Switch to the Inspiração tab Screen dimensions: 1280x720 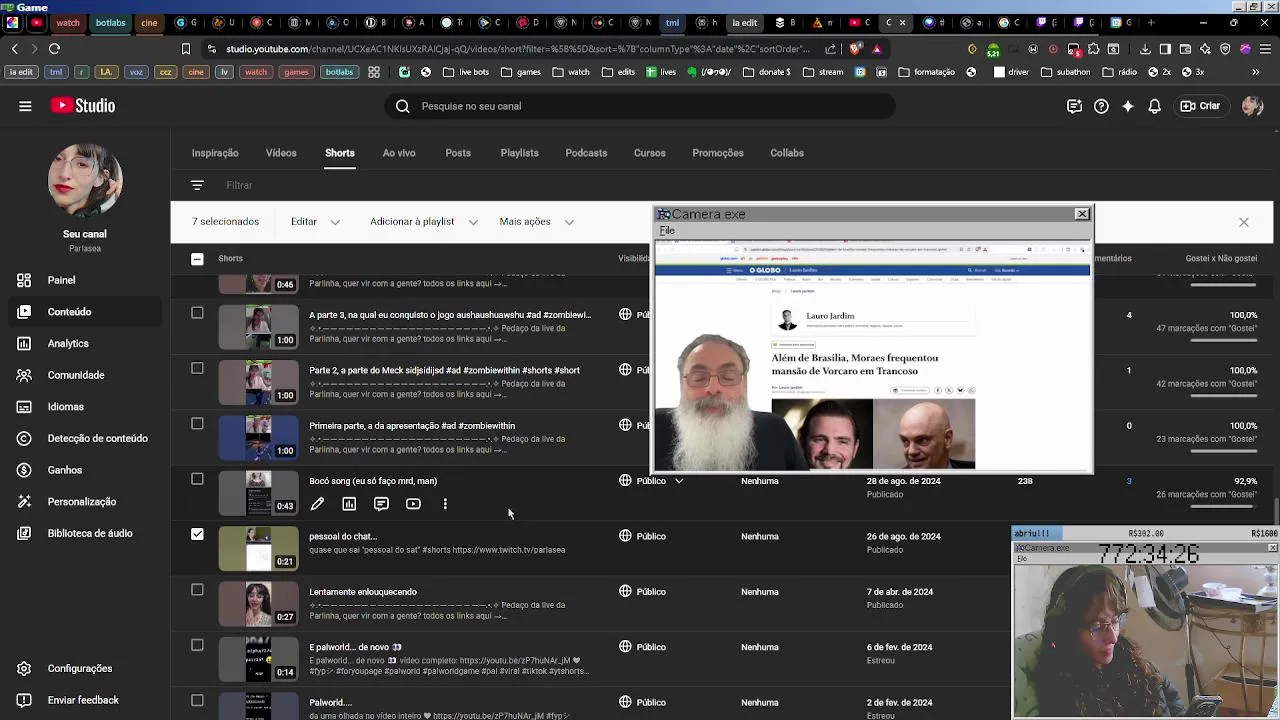click(x=215, y=153)
